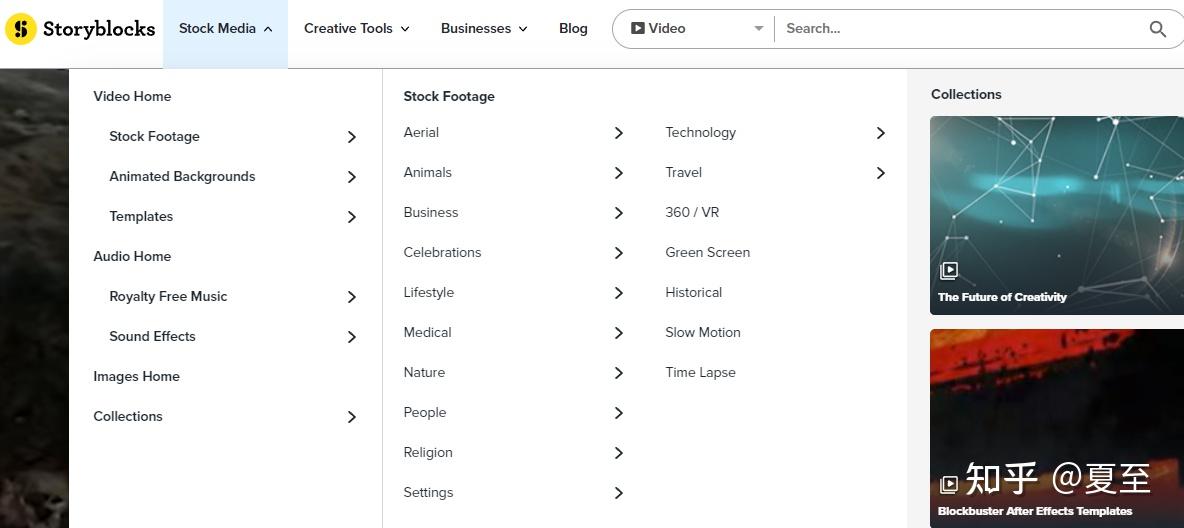This screenshot has width=1184, height=528.
Task: Open the Green Screen footage category
Action: 708,252
